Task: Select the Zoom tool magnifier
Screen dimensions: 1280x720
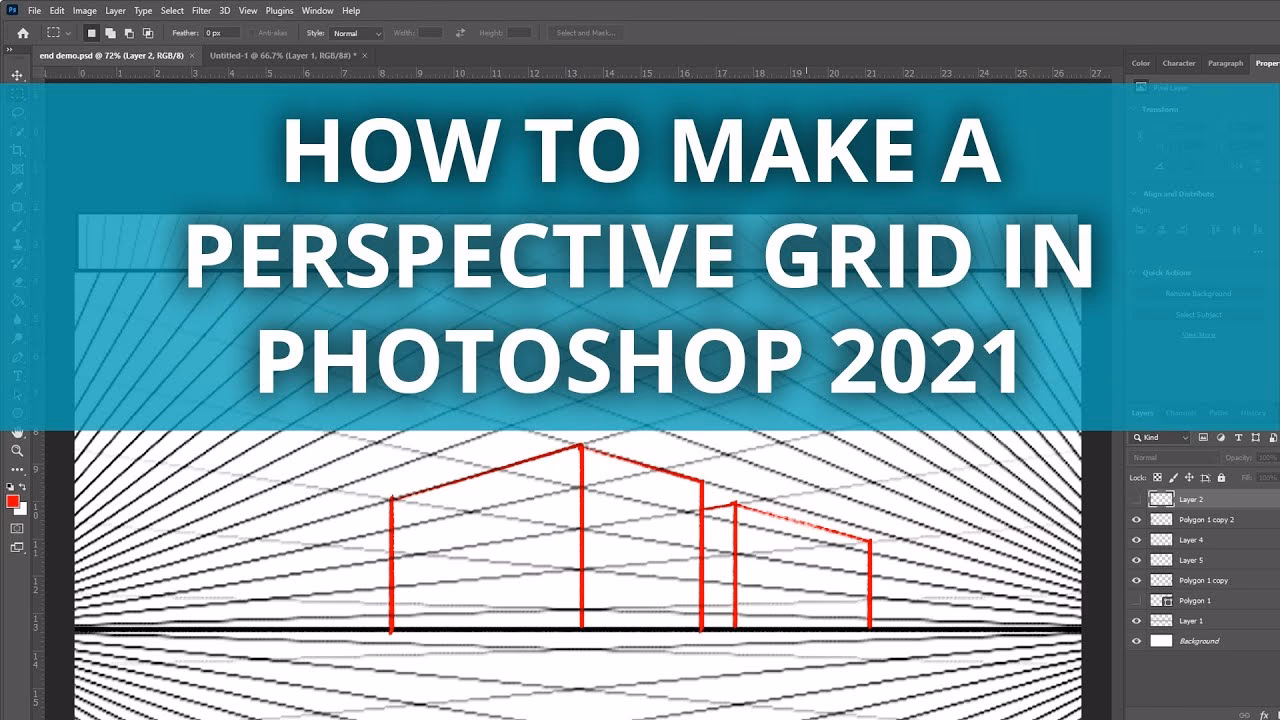Action: coord(17,451)
